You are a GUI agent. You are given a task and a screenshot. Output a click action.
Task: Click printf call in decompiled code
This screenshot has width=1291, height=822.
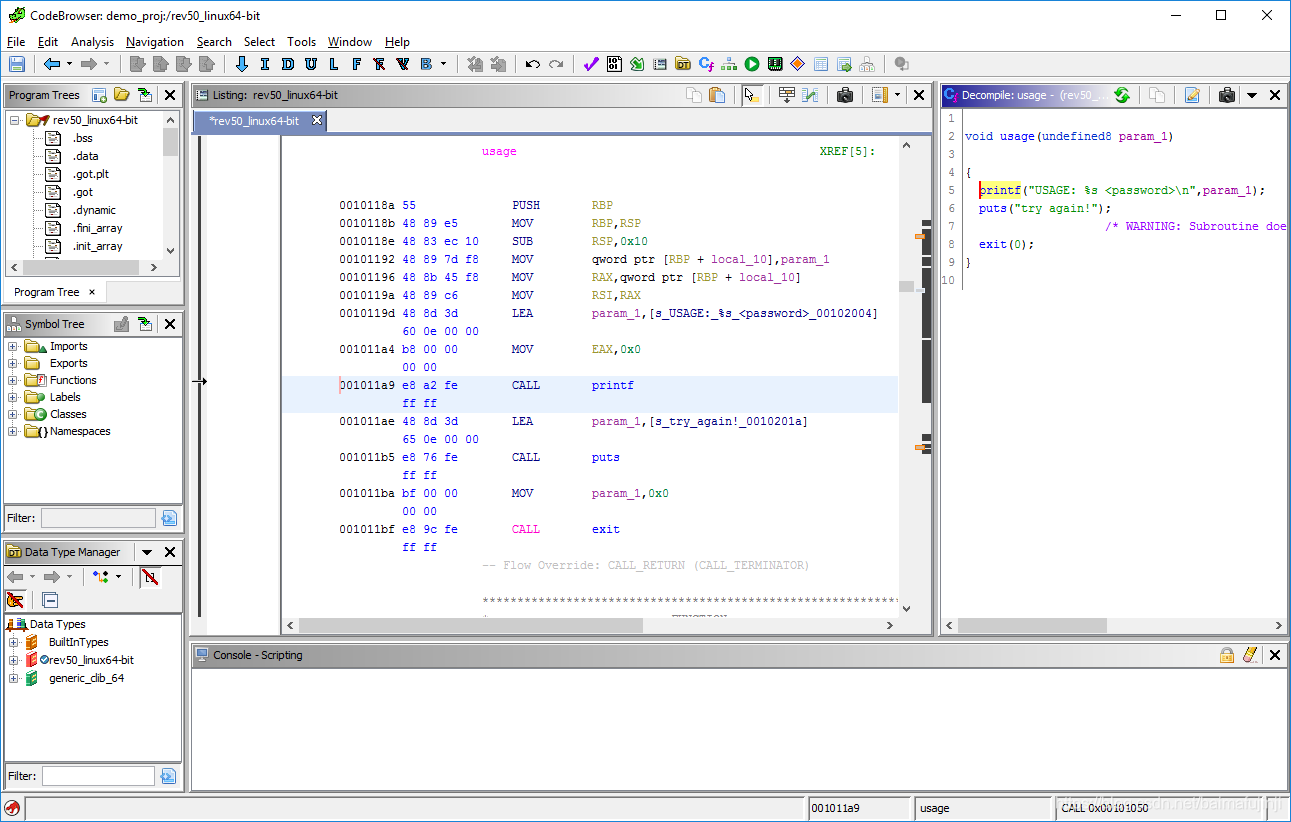pyautogui.click(x=999, y=190)
